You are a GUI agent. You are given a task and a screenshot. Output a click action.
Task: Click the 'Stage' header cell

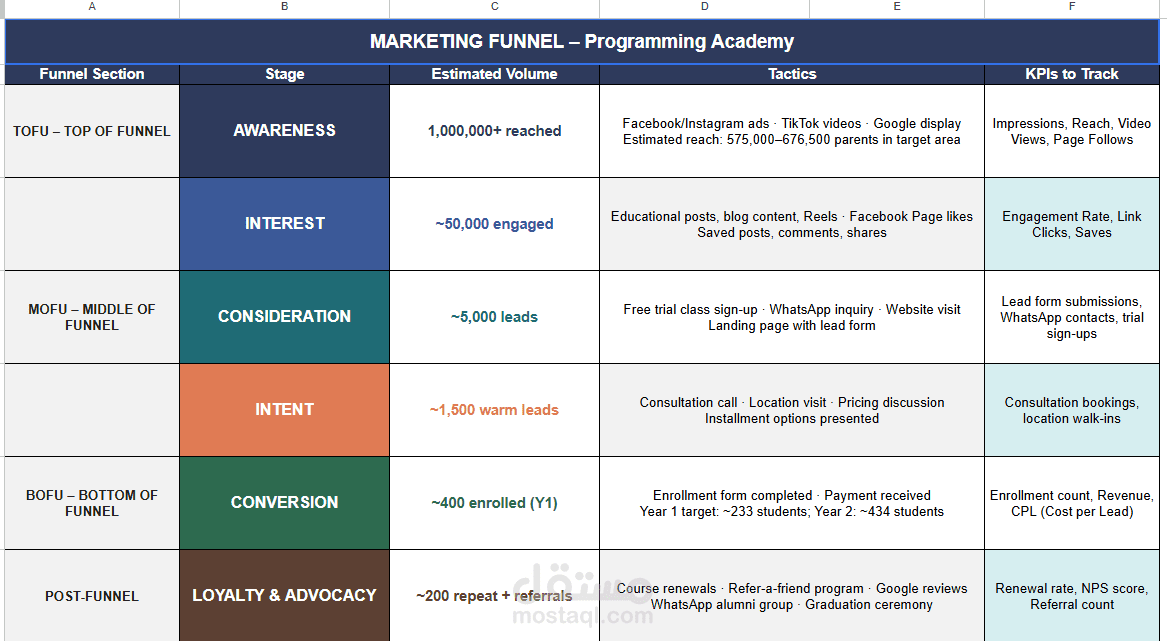pos(284,74)
